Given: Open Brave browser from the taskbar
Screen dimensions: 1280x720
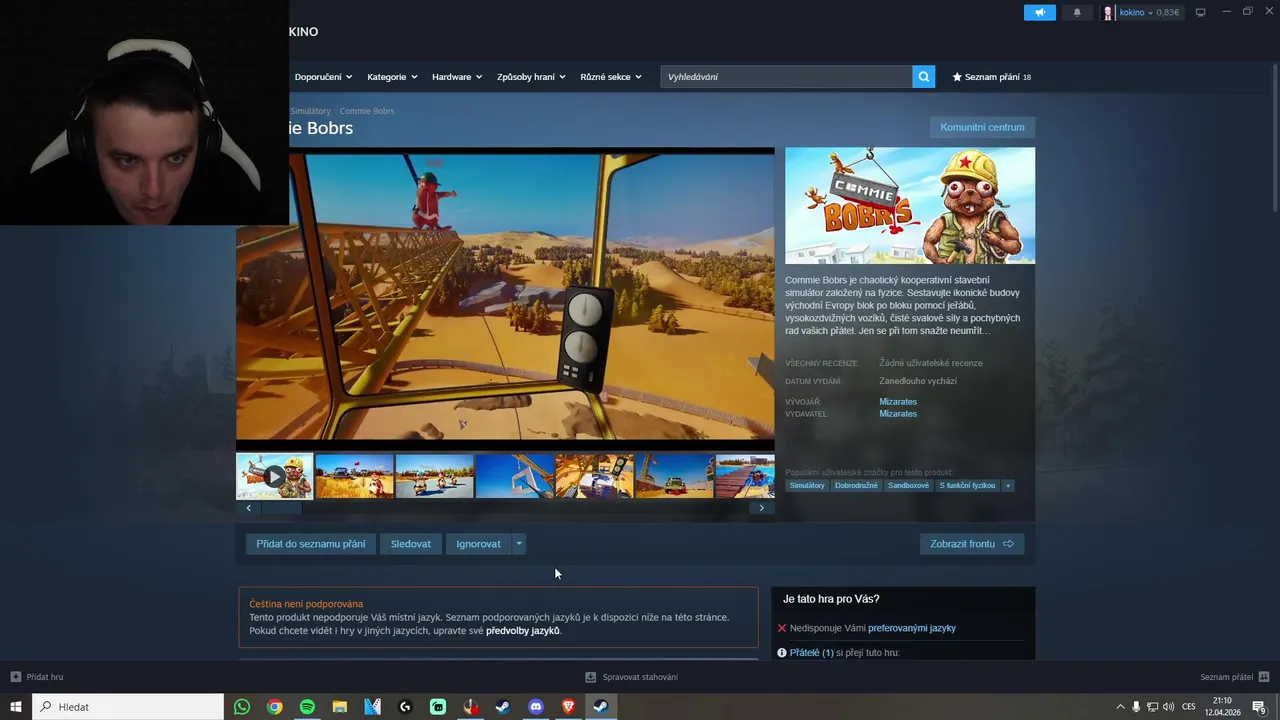Looking at the screenshot, I should tap(568, 707).
